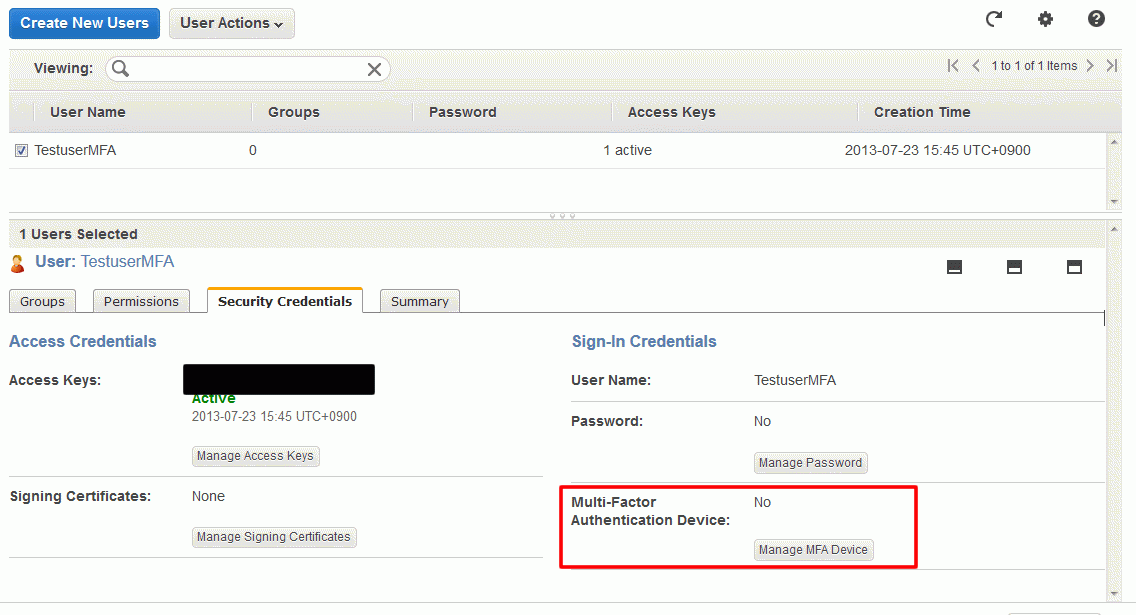Click details pane scrollbar up arrow
The image size is (1136, 615).
[x=1114, y=230]
